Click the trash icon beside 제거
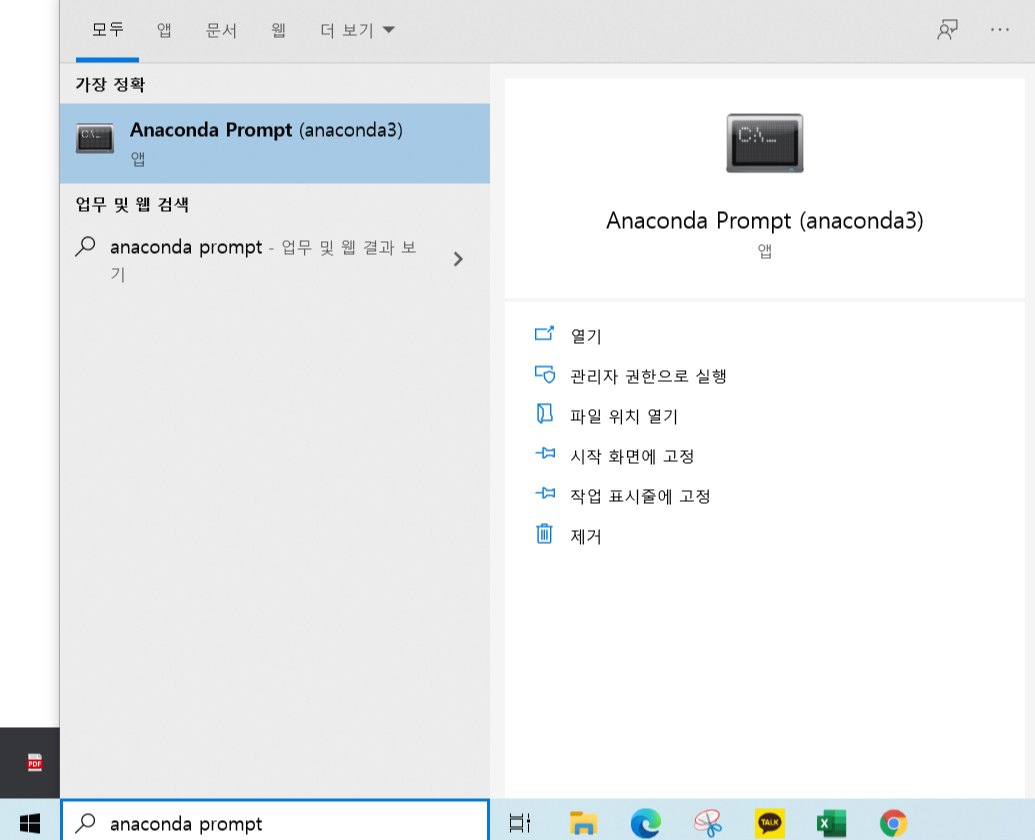 [x=544, y=533]
